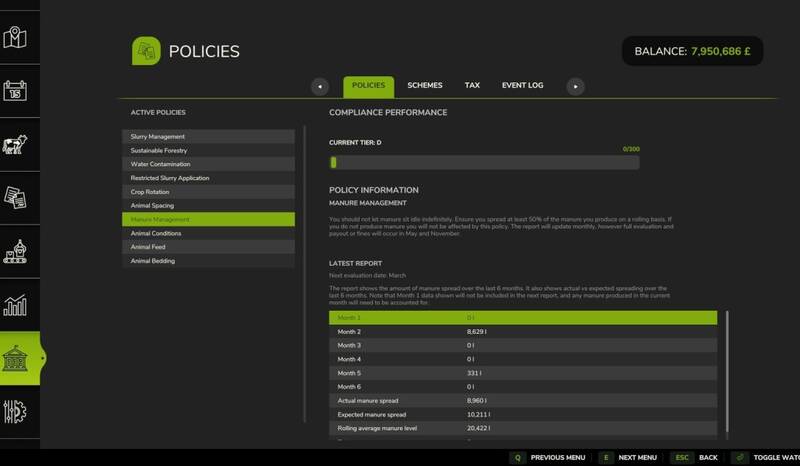Switch to the Schemes tab
This screenshot has width=800, height=466.
point(425,86)
